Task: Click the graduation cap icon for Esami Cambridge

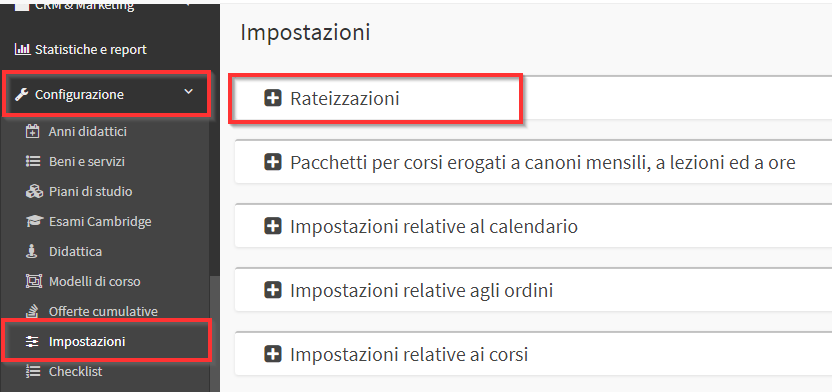Action: (32, 221)
